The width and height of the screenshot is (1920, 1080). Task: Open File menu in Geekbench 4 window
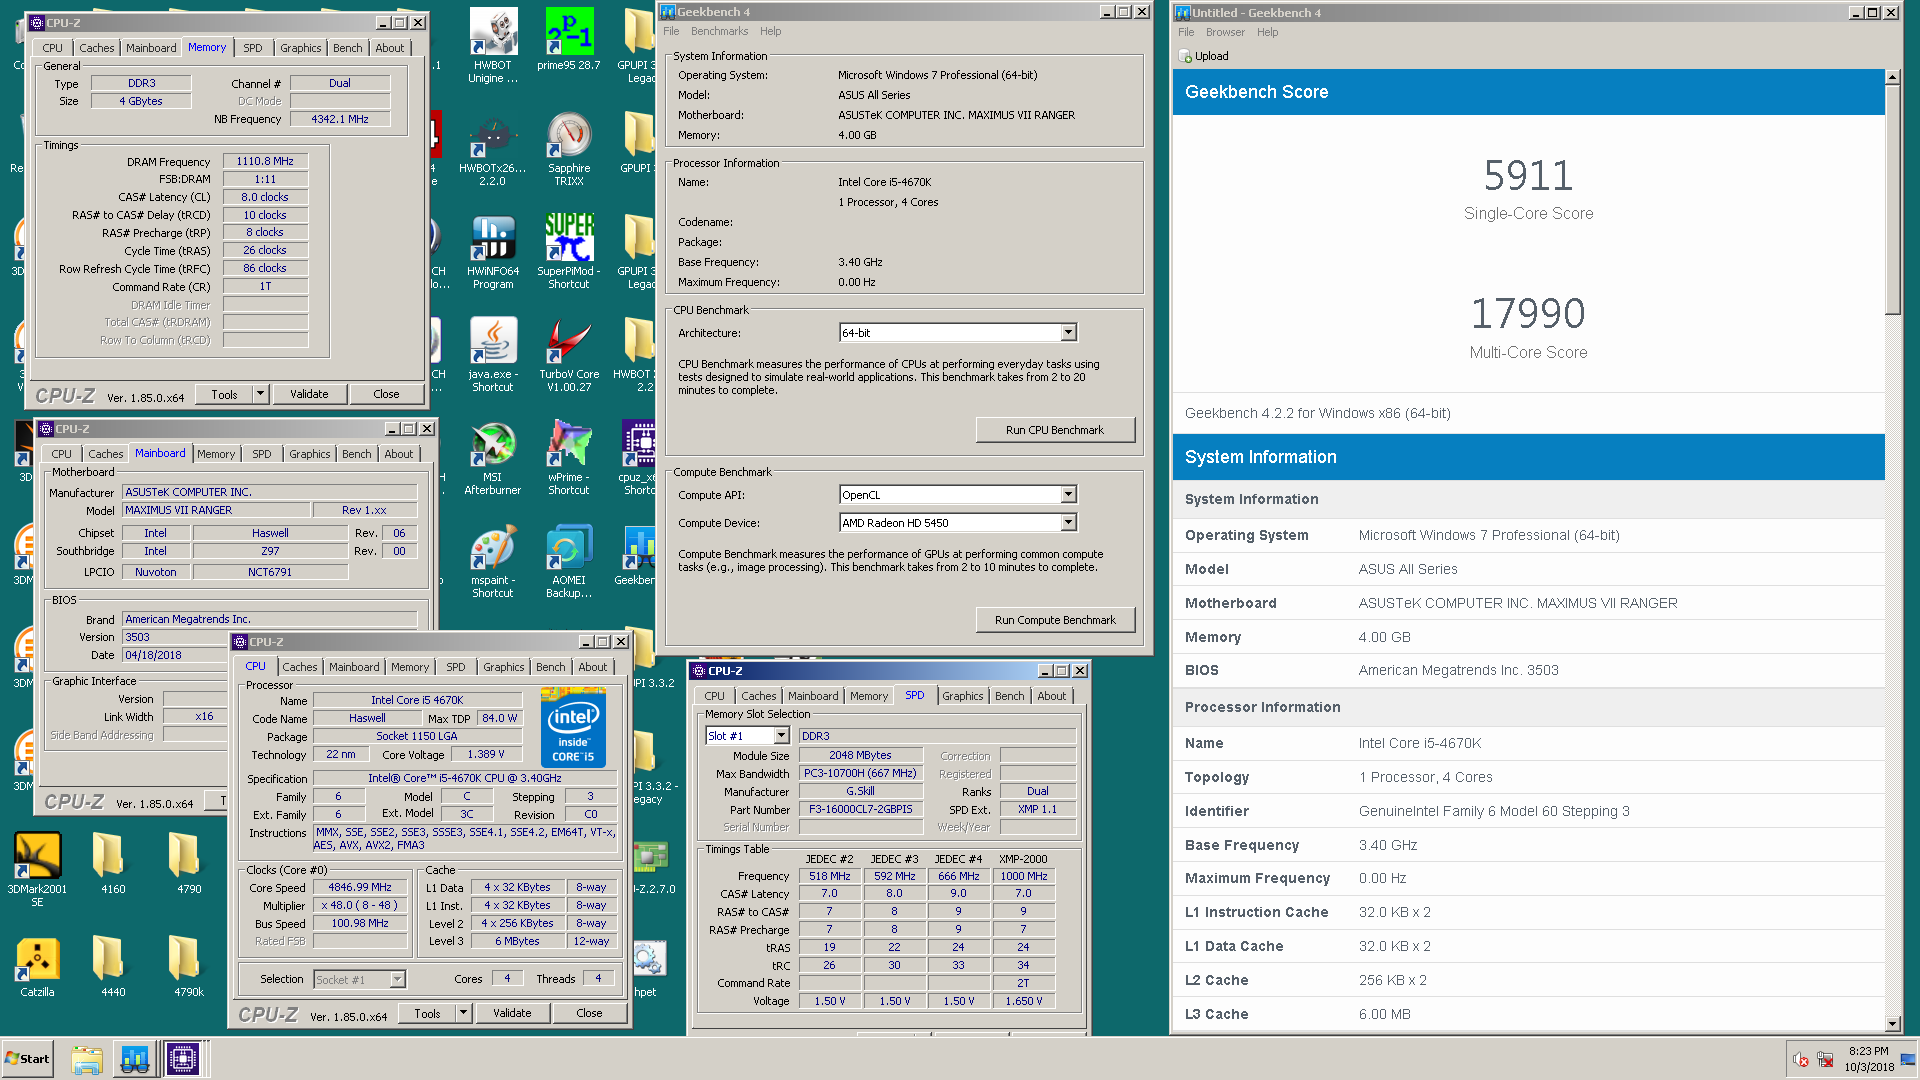671,31
